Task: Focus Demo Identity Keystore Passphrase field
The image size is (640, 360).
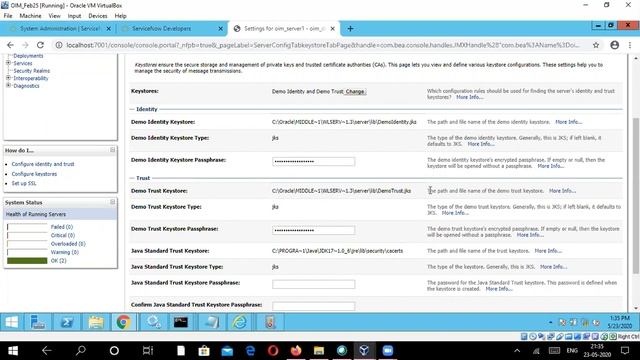Action: click(313, 162)
